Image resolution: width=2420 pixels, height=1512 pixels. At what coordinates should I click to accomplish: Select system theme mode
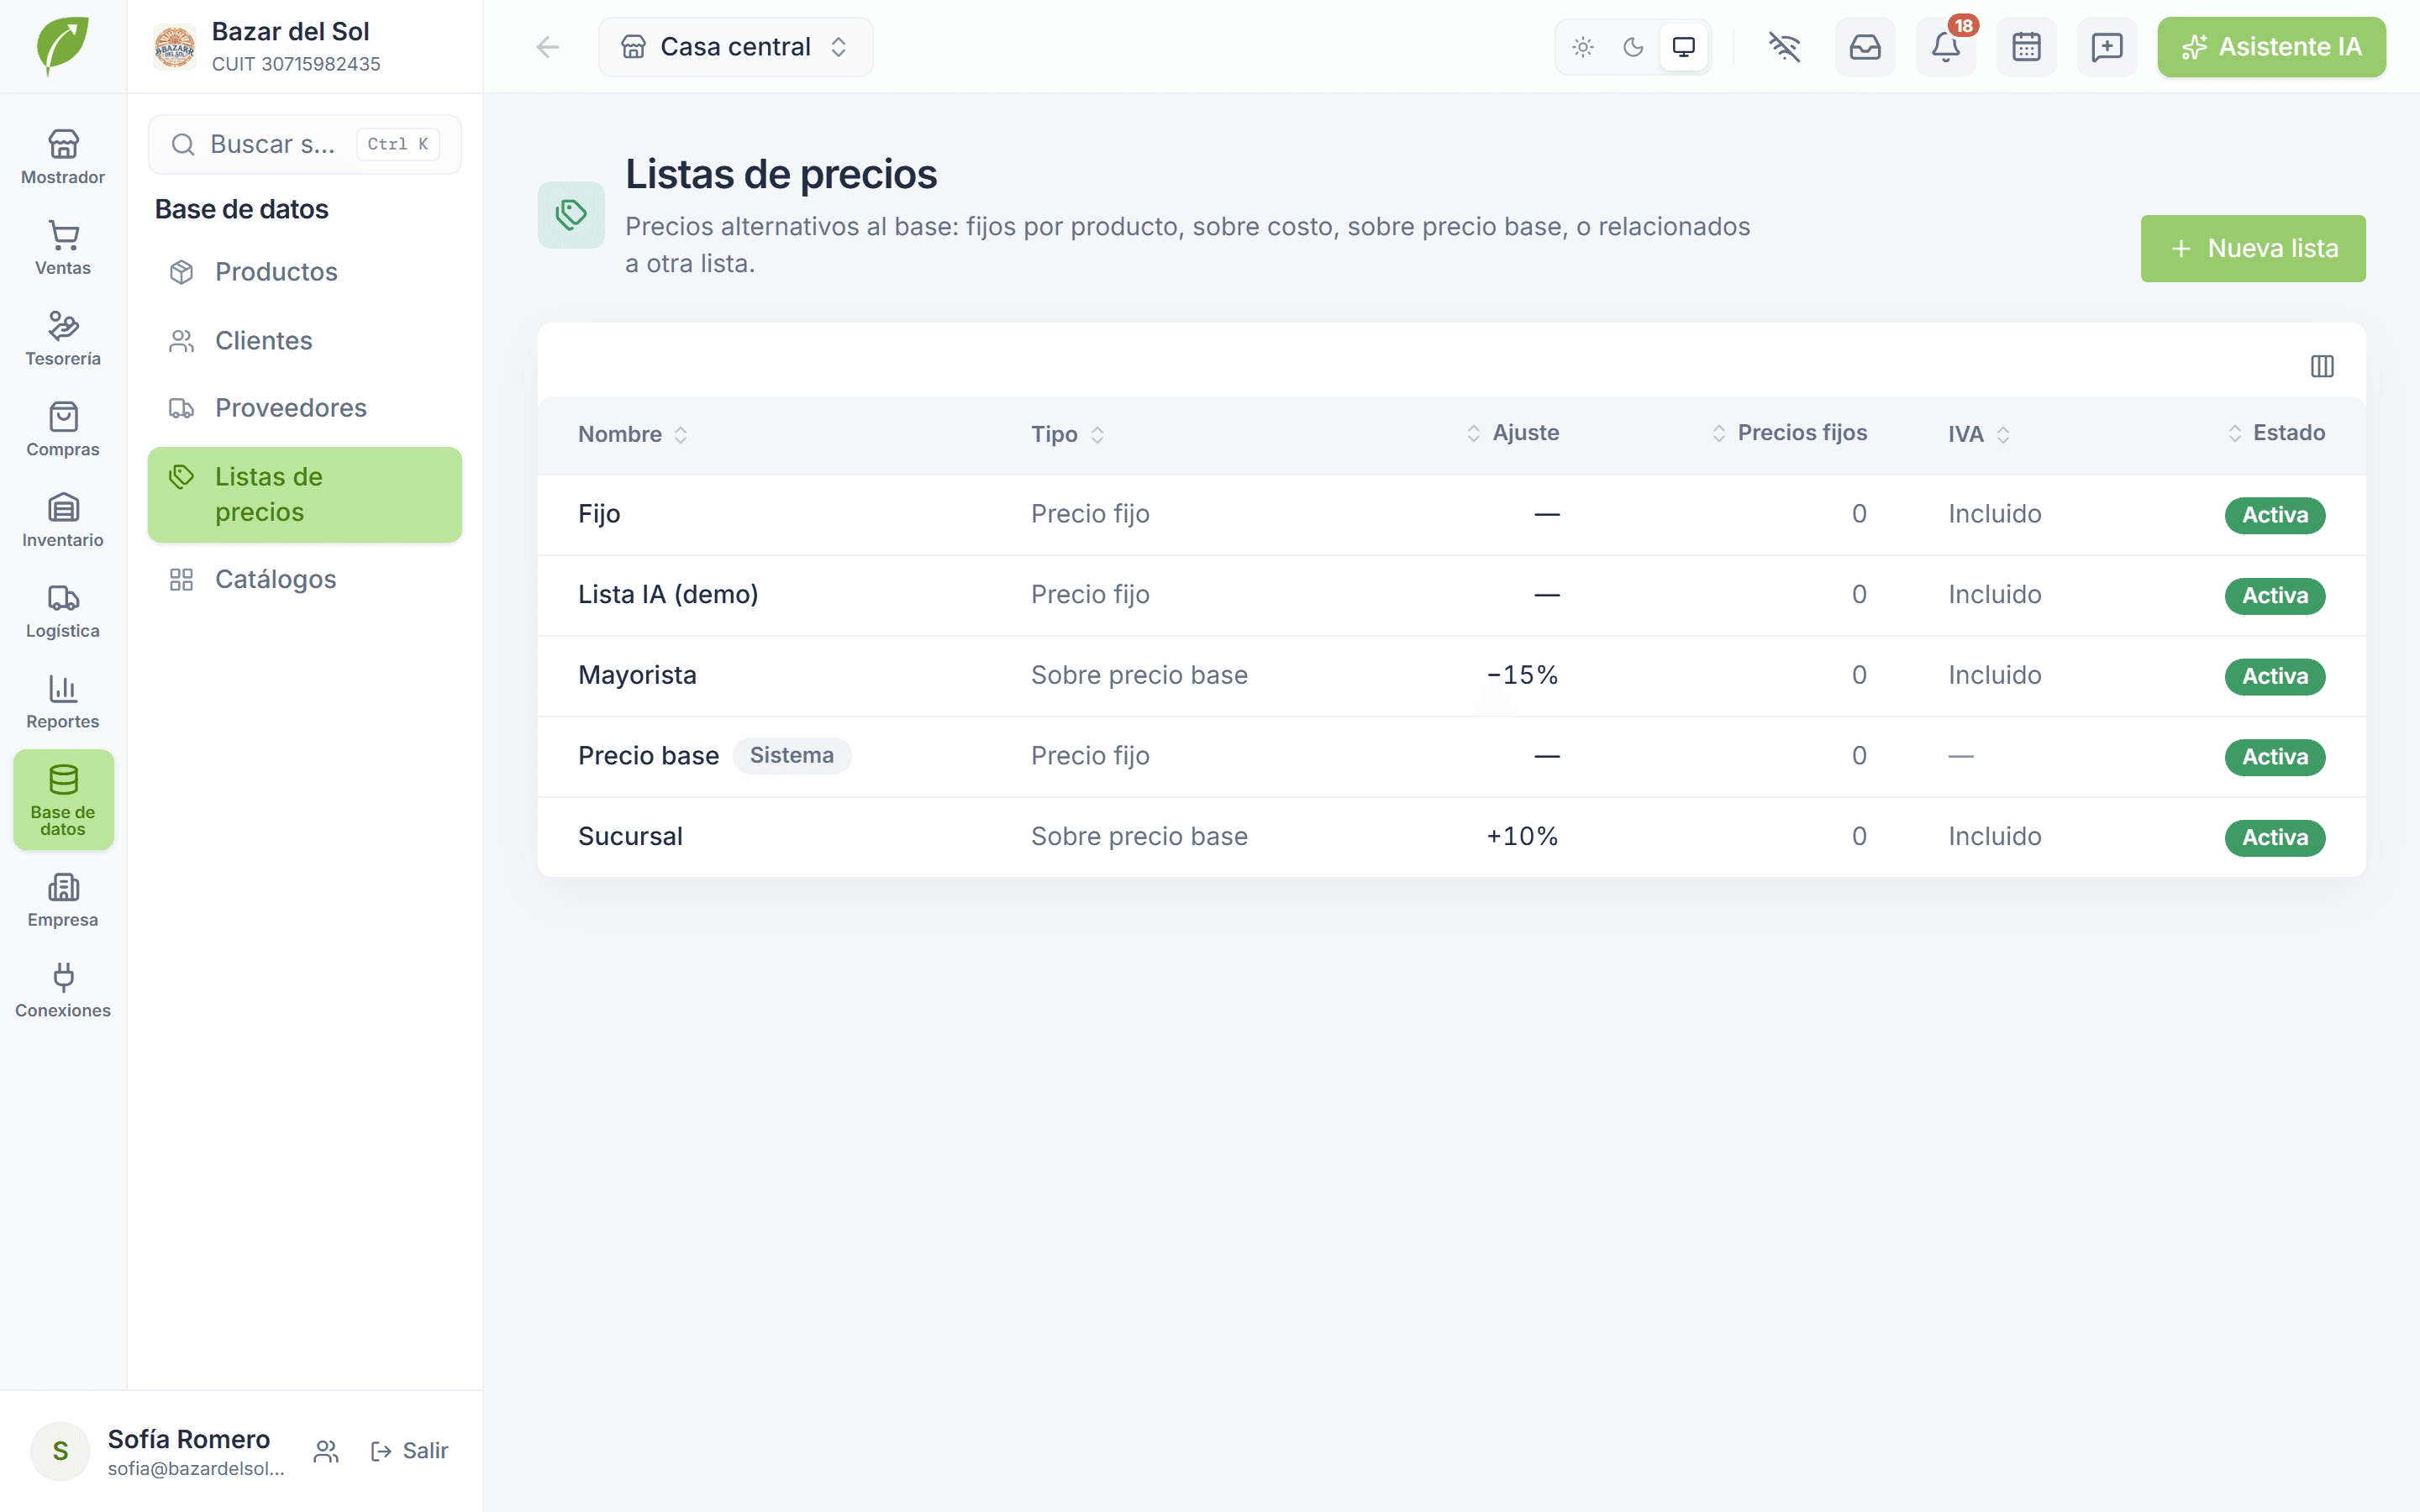(x=1684, y=47)
